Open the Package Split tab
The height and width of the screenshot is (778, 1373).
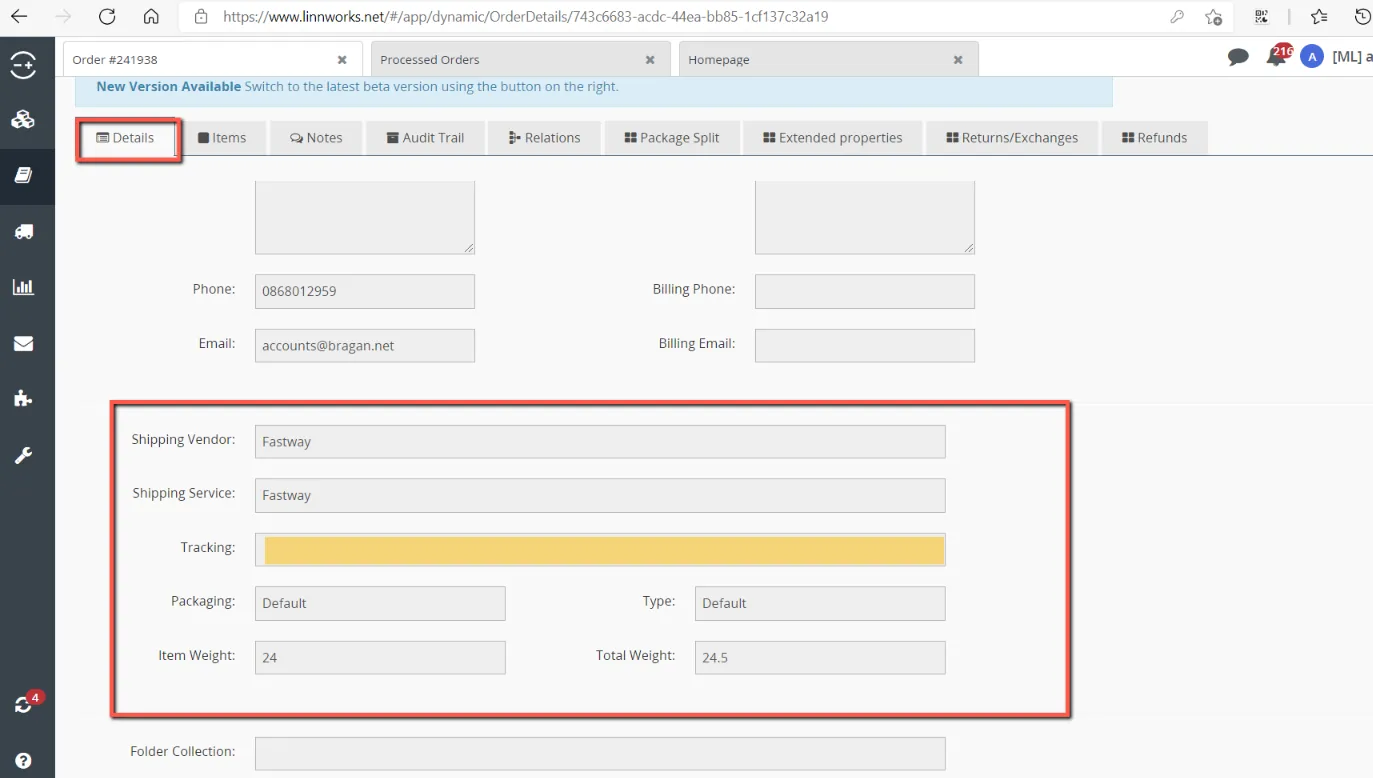(672, 138)
